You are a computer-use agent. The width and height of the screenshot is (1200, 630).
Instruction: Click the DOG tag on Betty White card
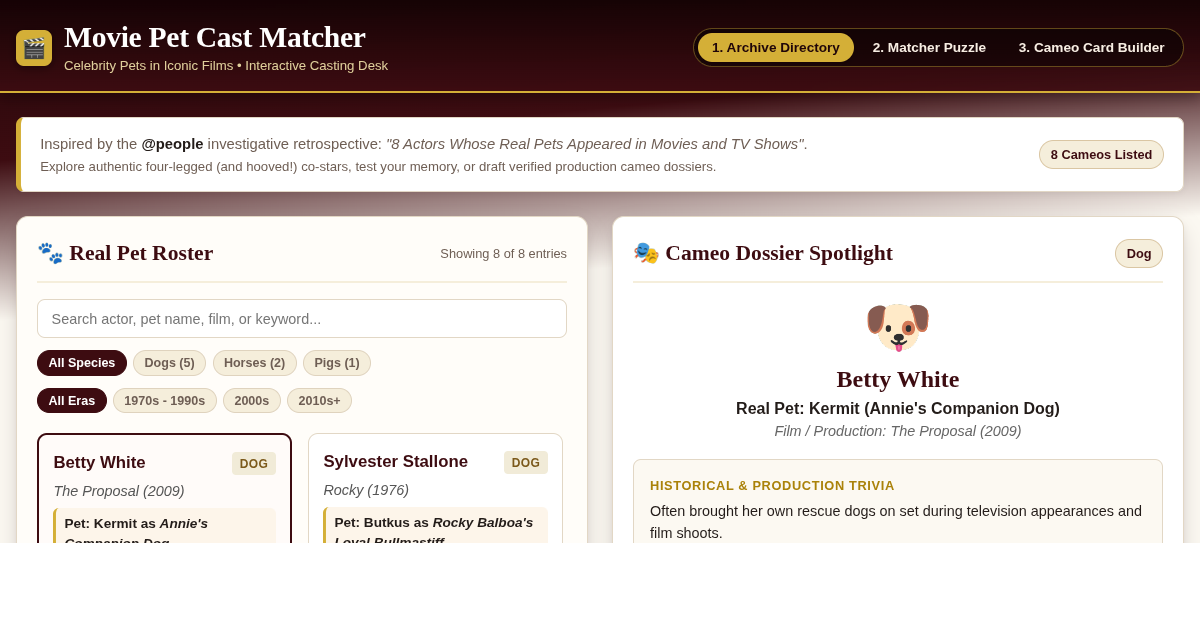[254, 464]
